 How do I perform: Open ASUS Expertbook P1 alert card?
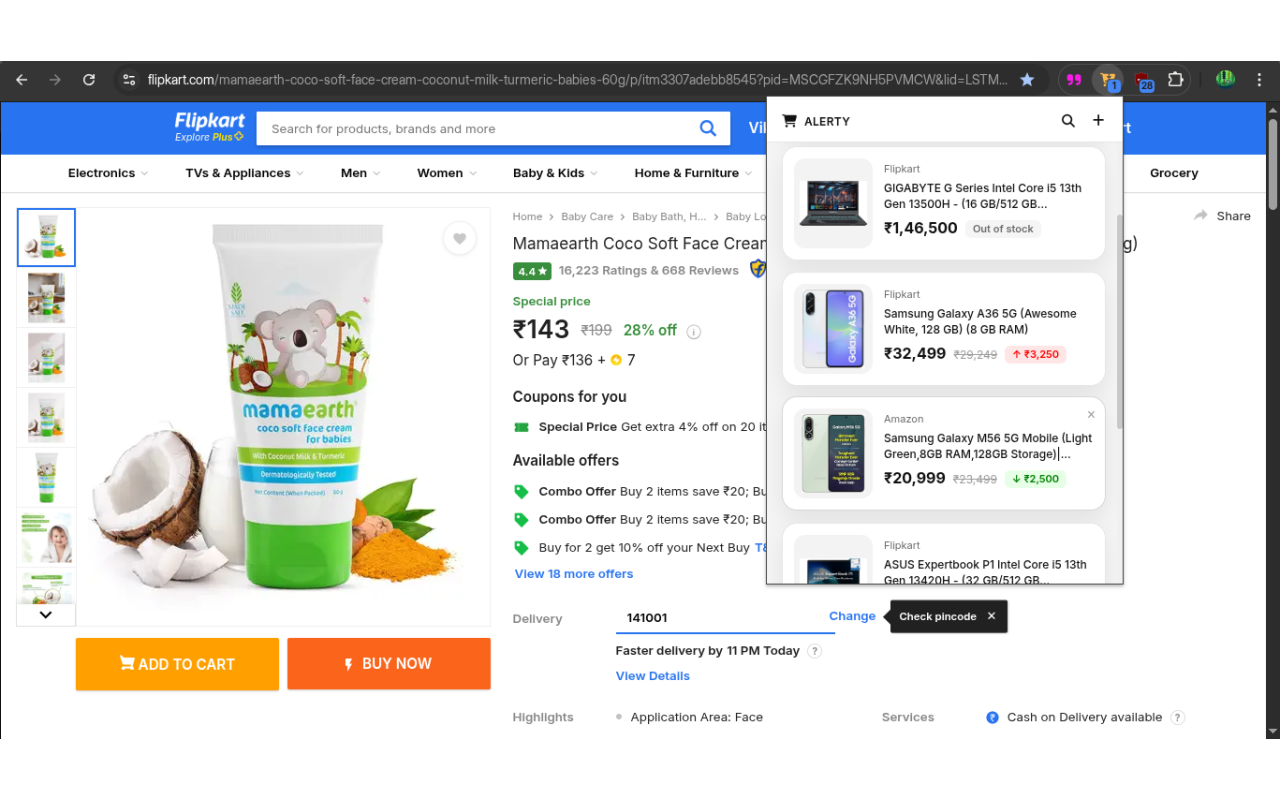[943, 554]
